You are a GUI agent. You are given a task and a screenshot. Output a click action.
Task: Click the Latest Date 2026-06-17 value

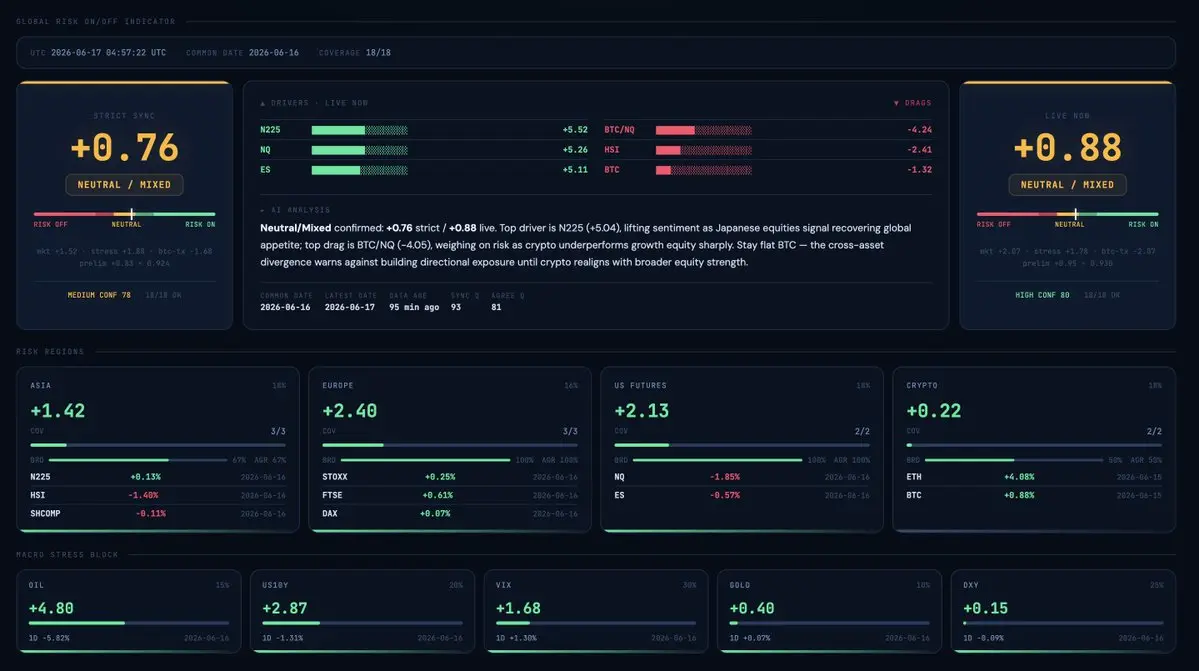point(349,307)
